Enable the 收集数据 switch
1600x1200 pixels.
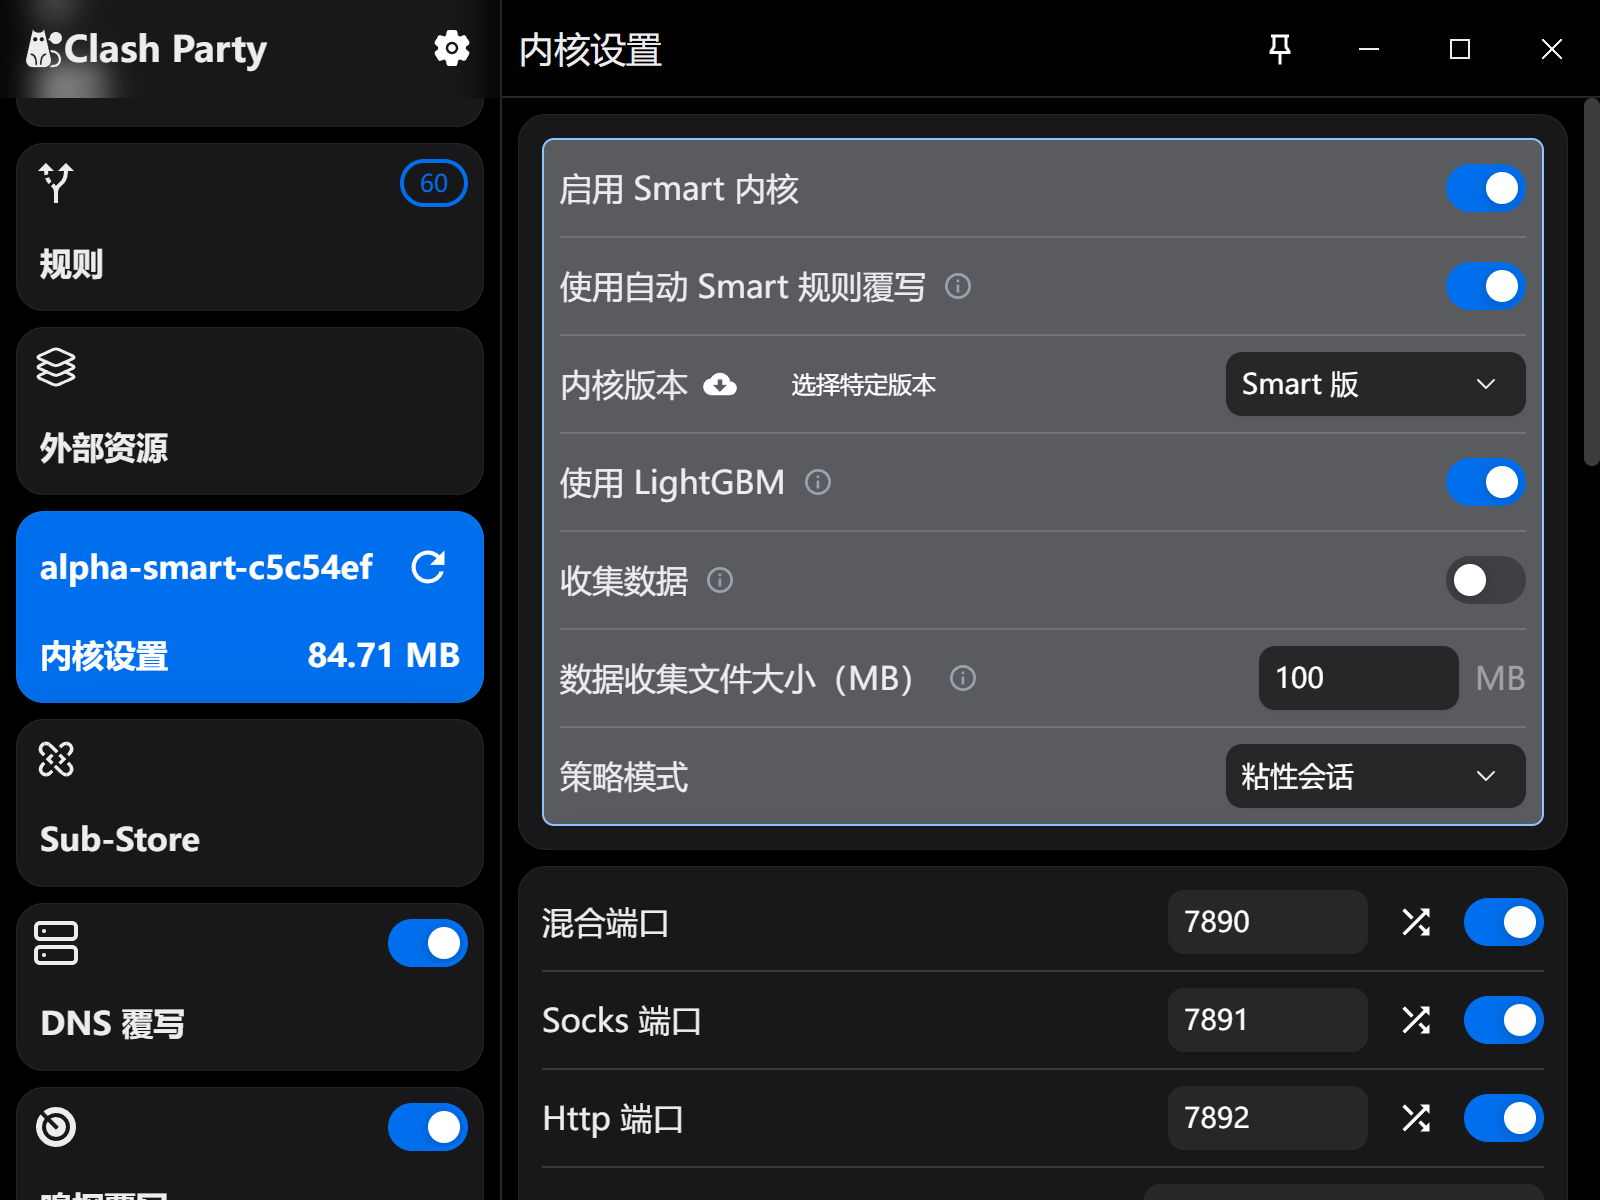click(x=1485, y=580)
